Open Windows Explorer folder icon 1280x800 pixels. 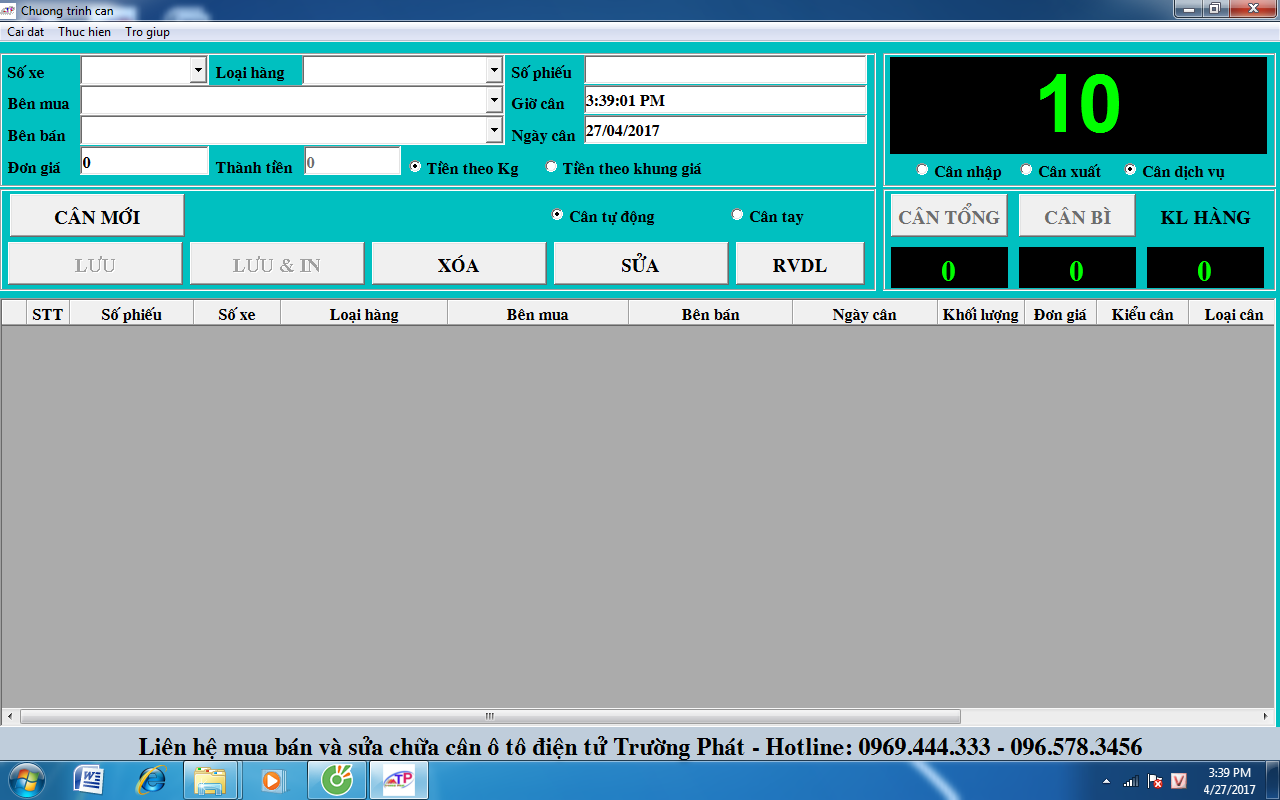210,780
